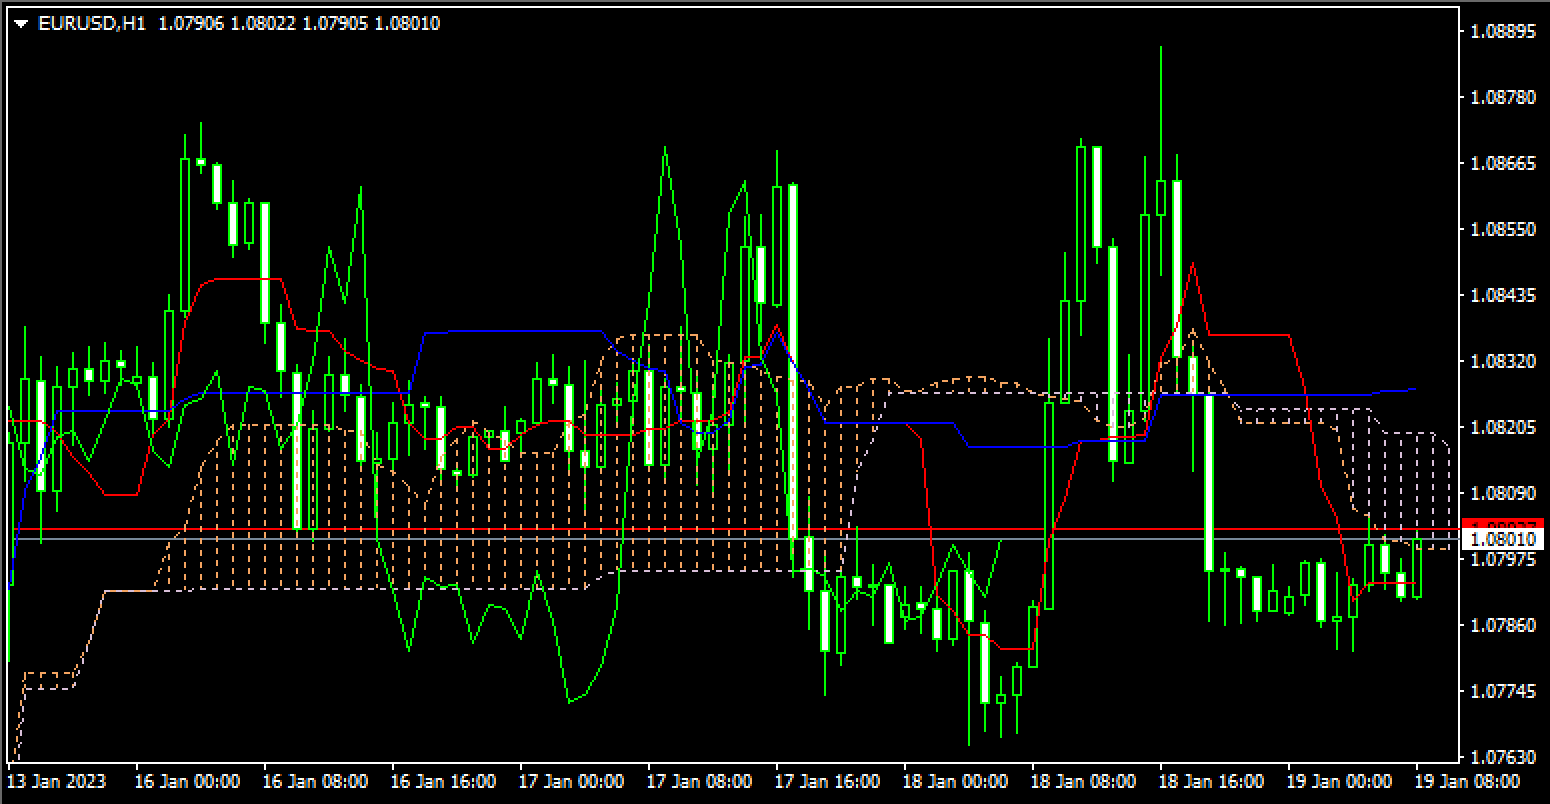Click the 1.07630 price axis label
This screenshot has height=804, width=1550.
(x=1502, y=756)
